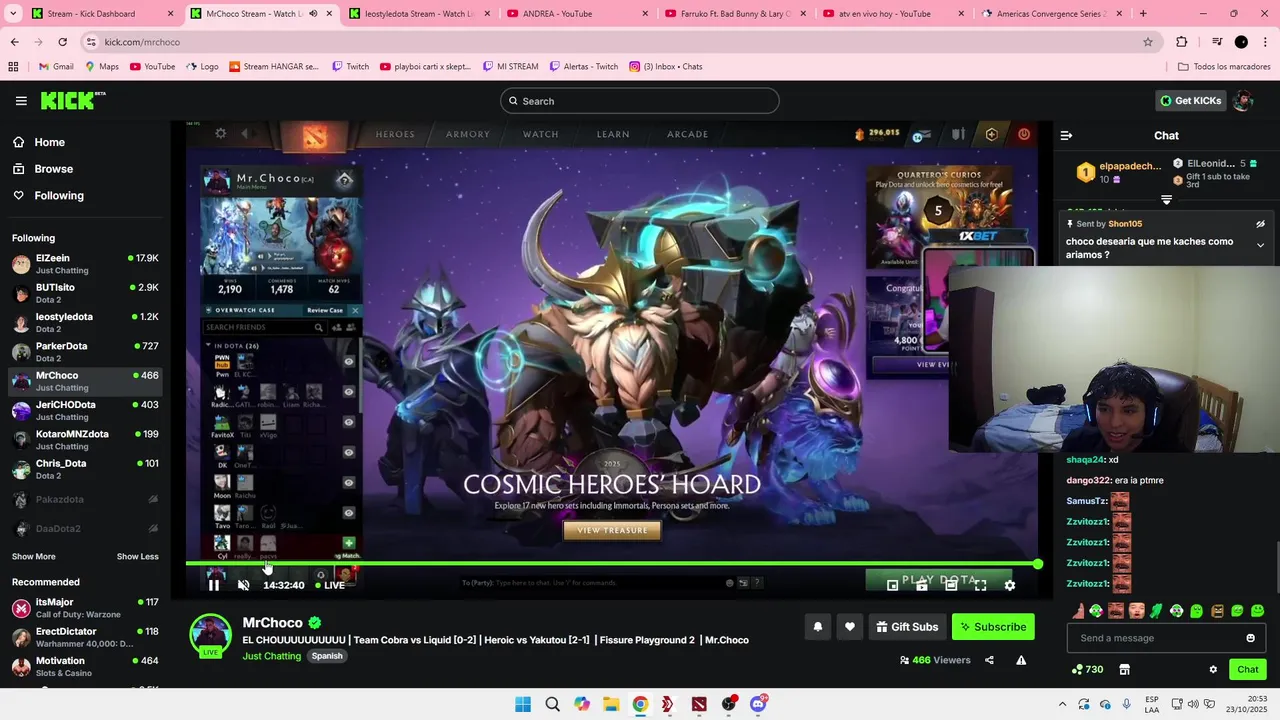The height and width of the screenshot is (720, 1280).
Task: Send message with green Chat button
Action: tap(1248, 669)
